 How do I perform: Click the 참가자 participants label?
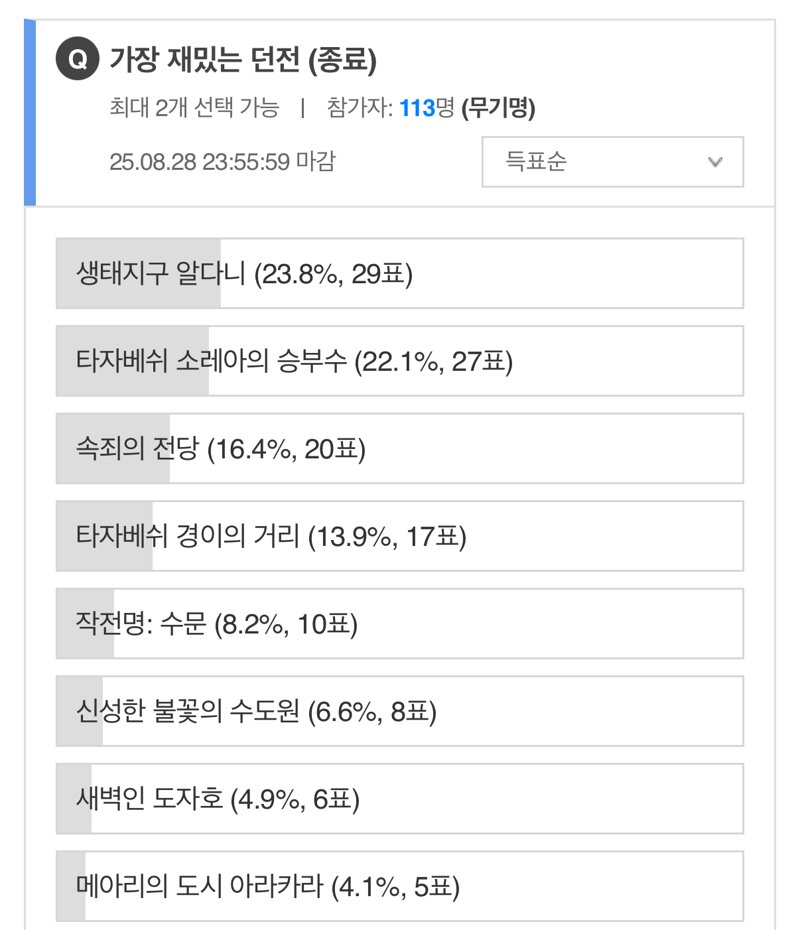359,108
